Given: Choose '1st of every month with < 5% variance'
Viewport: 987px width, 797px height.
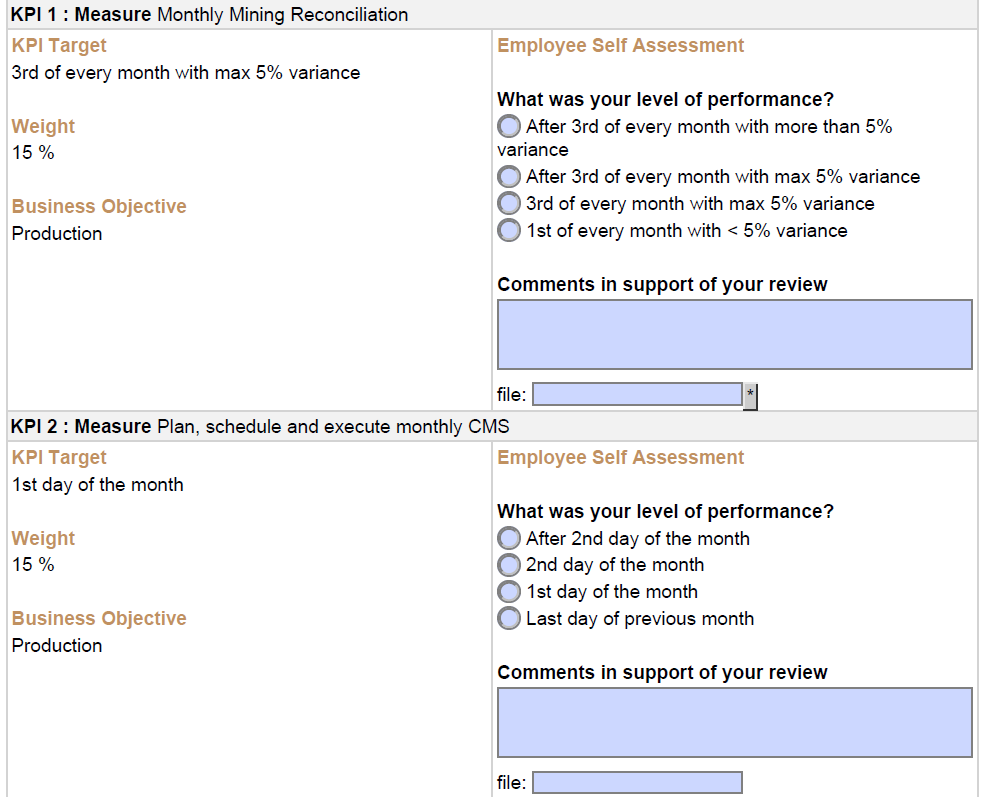Looking at the screenshot, I should tap(509, 230).
